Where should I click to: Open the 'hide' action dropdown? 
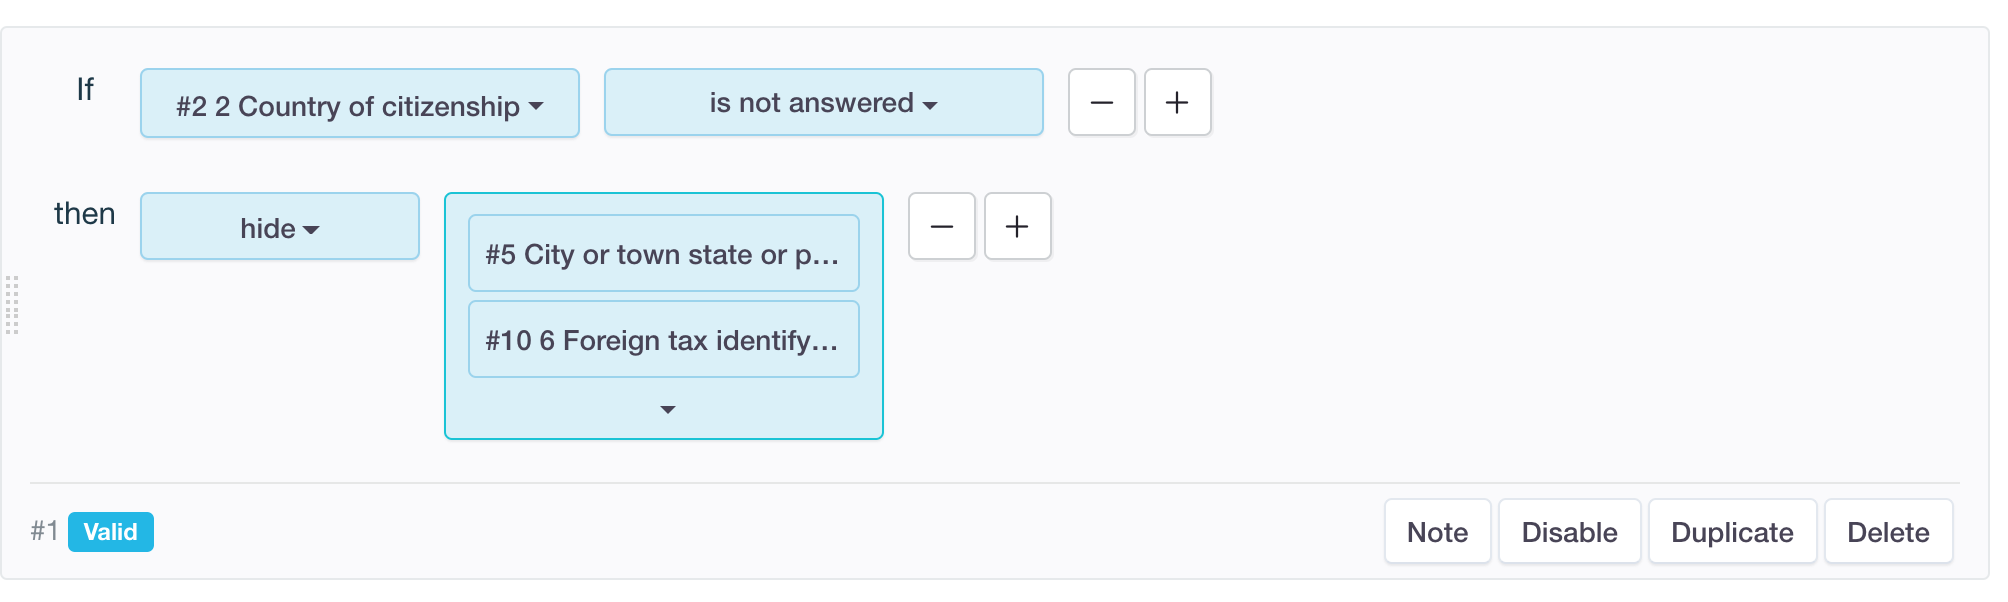[x=279, y=227]
